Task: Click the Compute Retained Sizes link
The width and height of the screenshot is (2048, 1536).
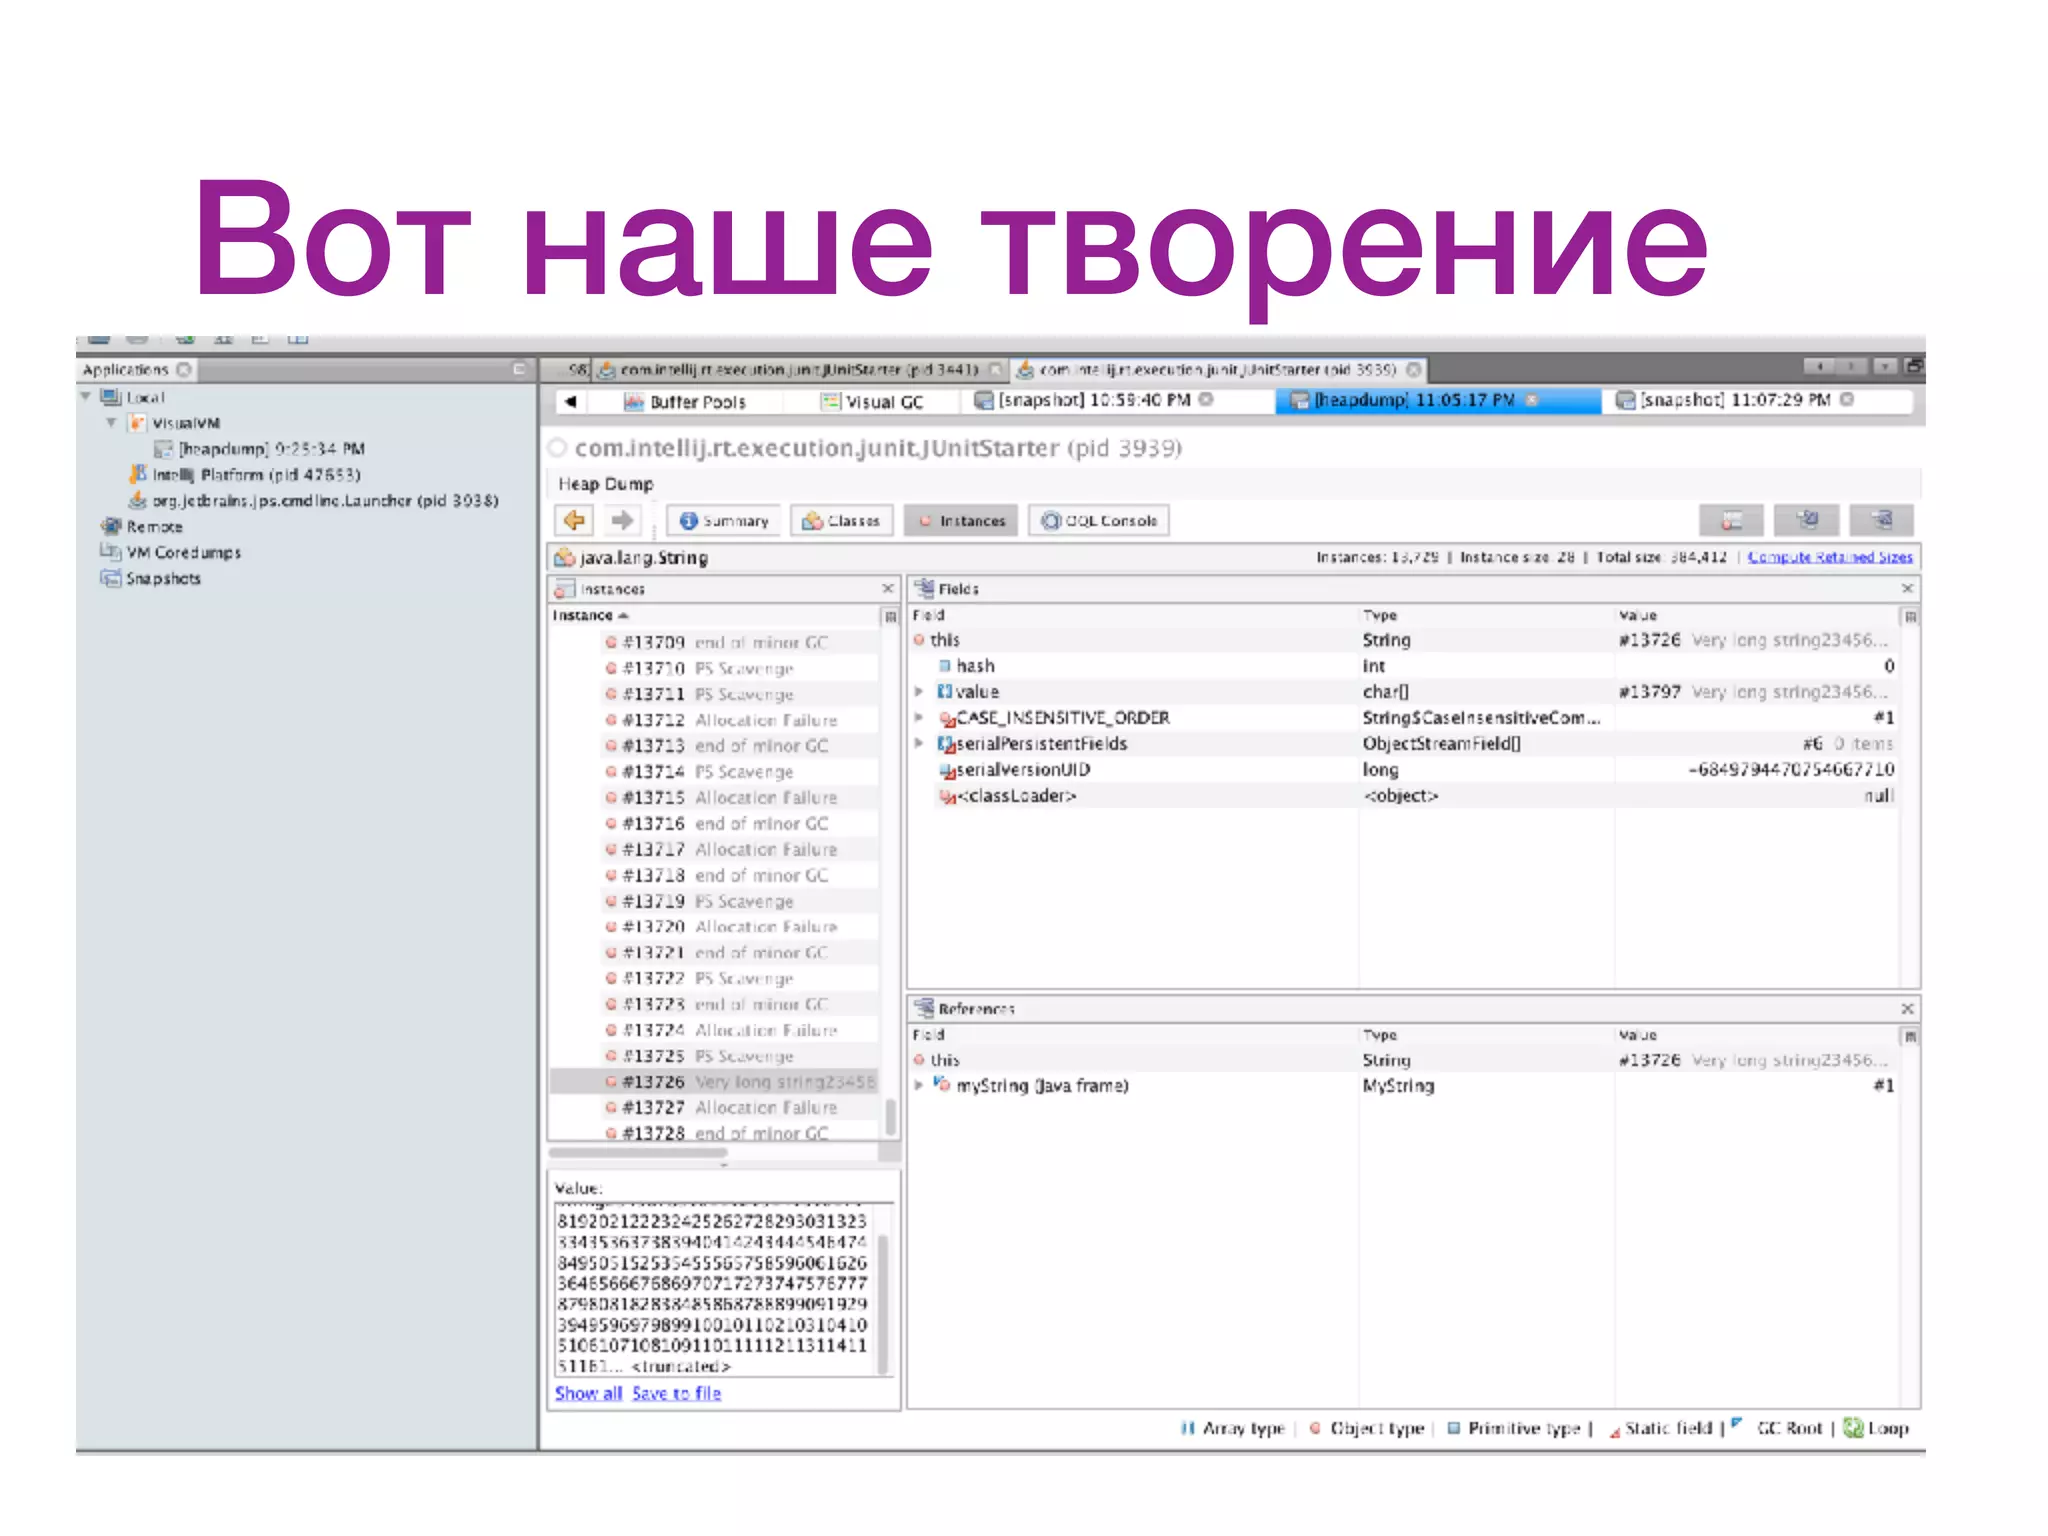Action: click(x=1829, y=557)
